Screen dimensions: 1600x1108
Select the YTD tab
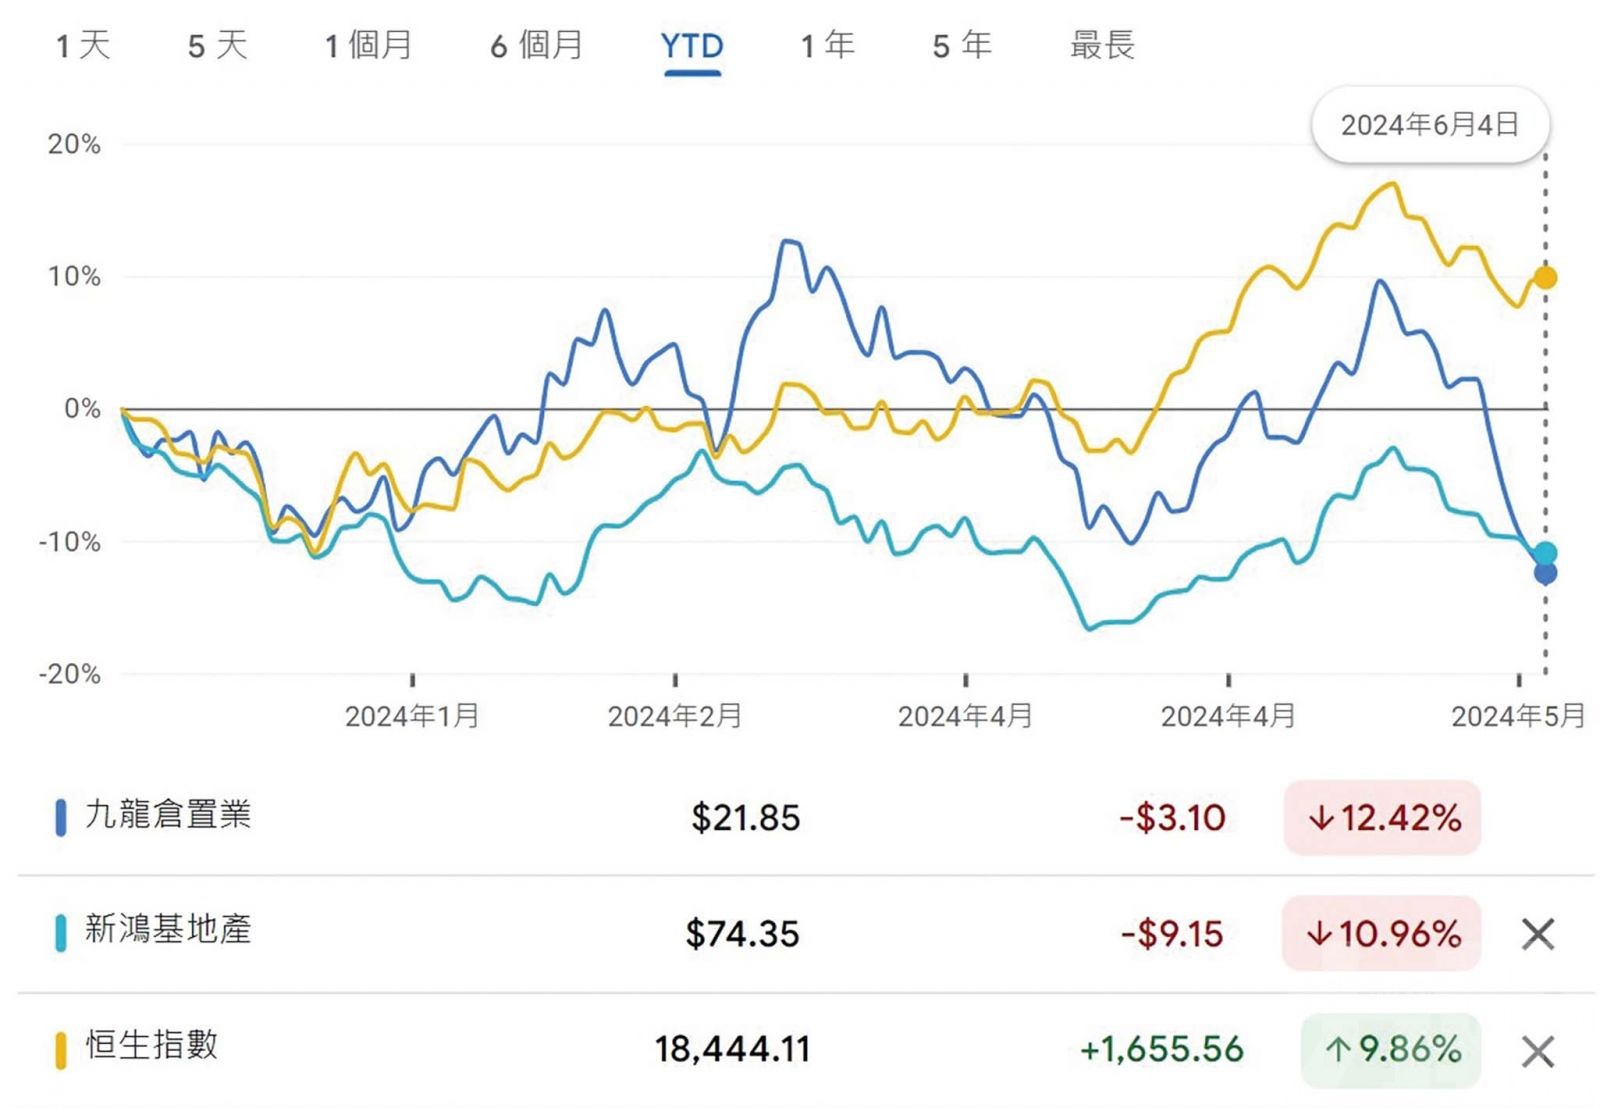coord(692,46)
